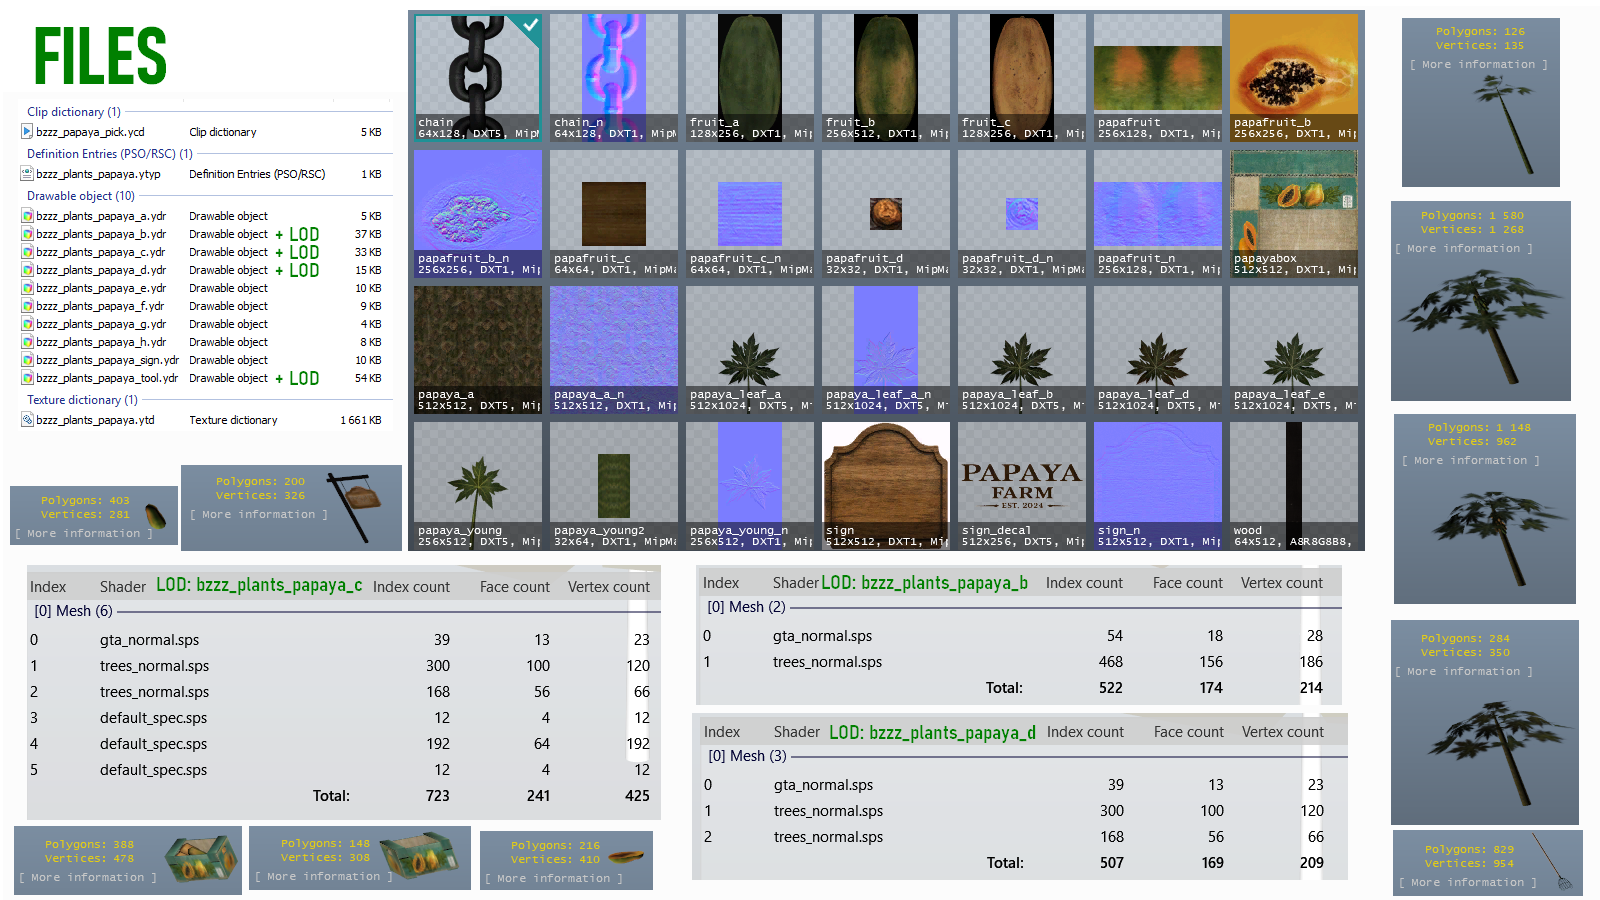Viewport: 1600px width, 900px height.
Task: Open More information for the 126-polygon model
Action: (x=1479, y=64)
